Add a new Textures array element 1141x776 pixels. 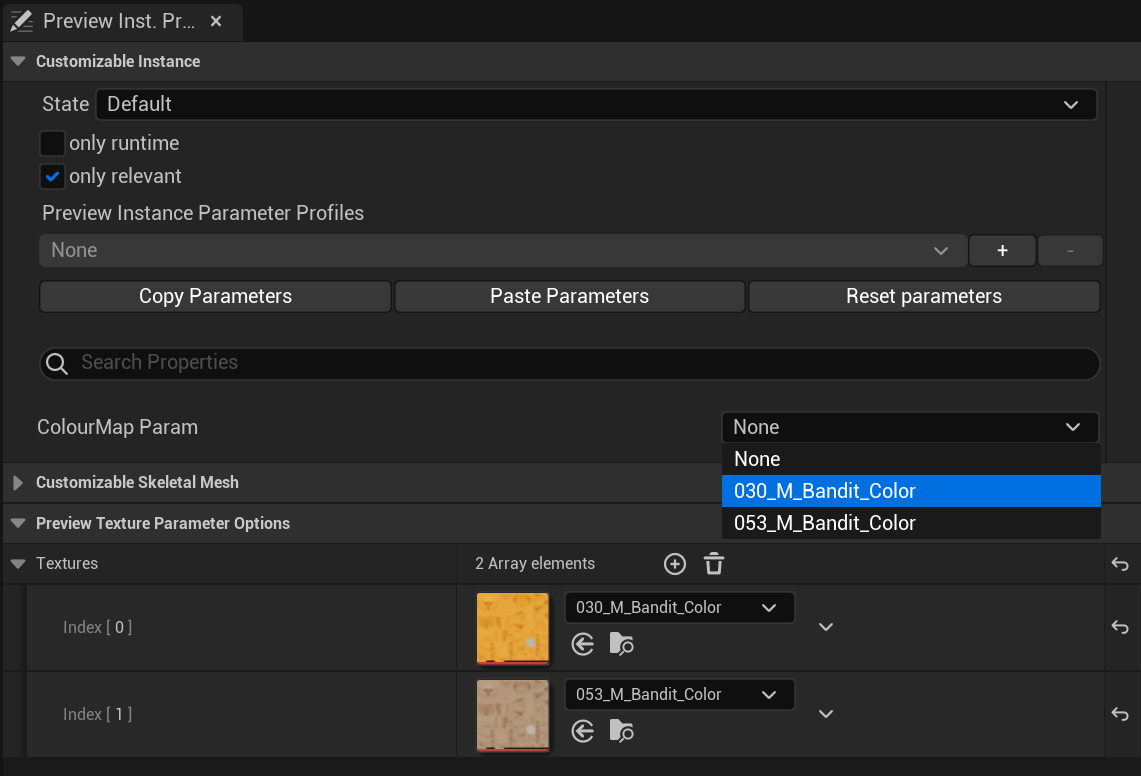click(x=675, y=564)
